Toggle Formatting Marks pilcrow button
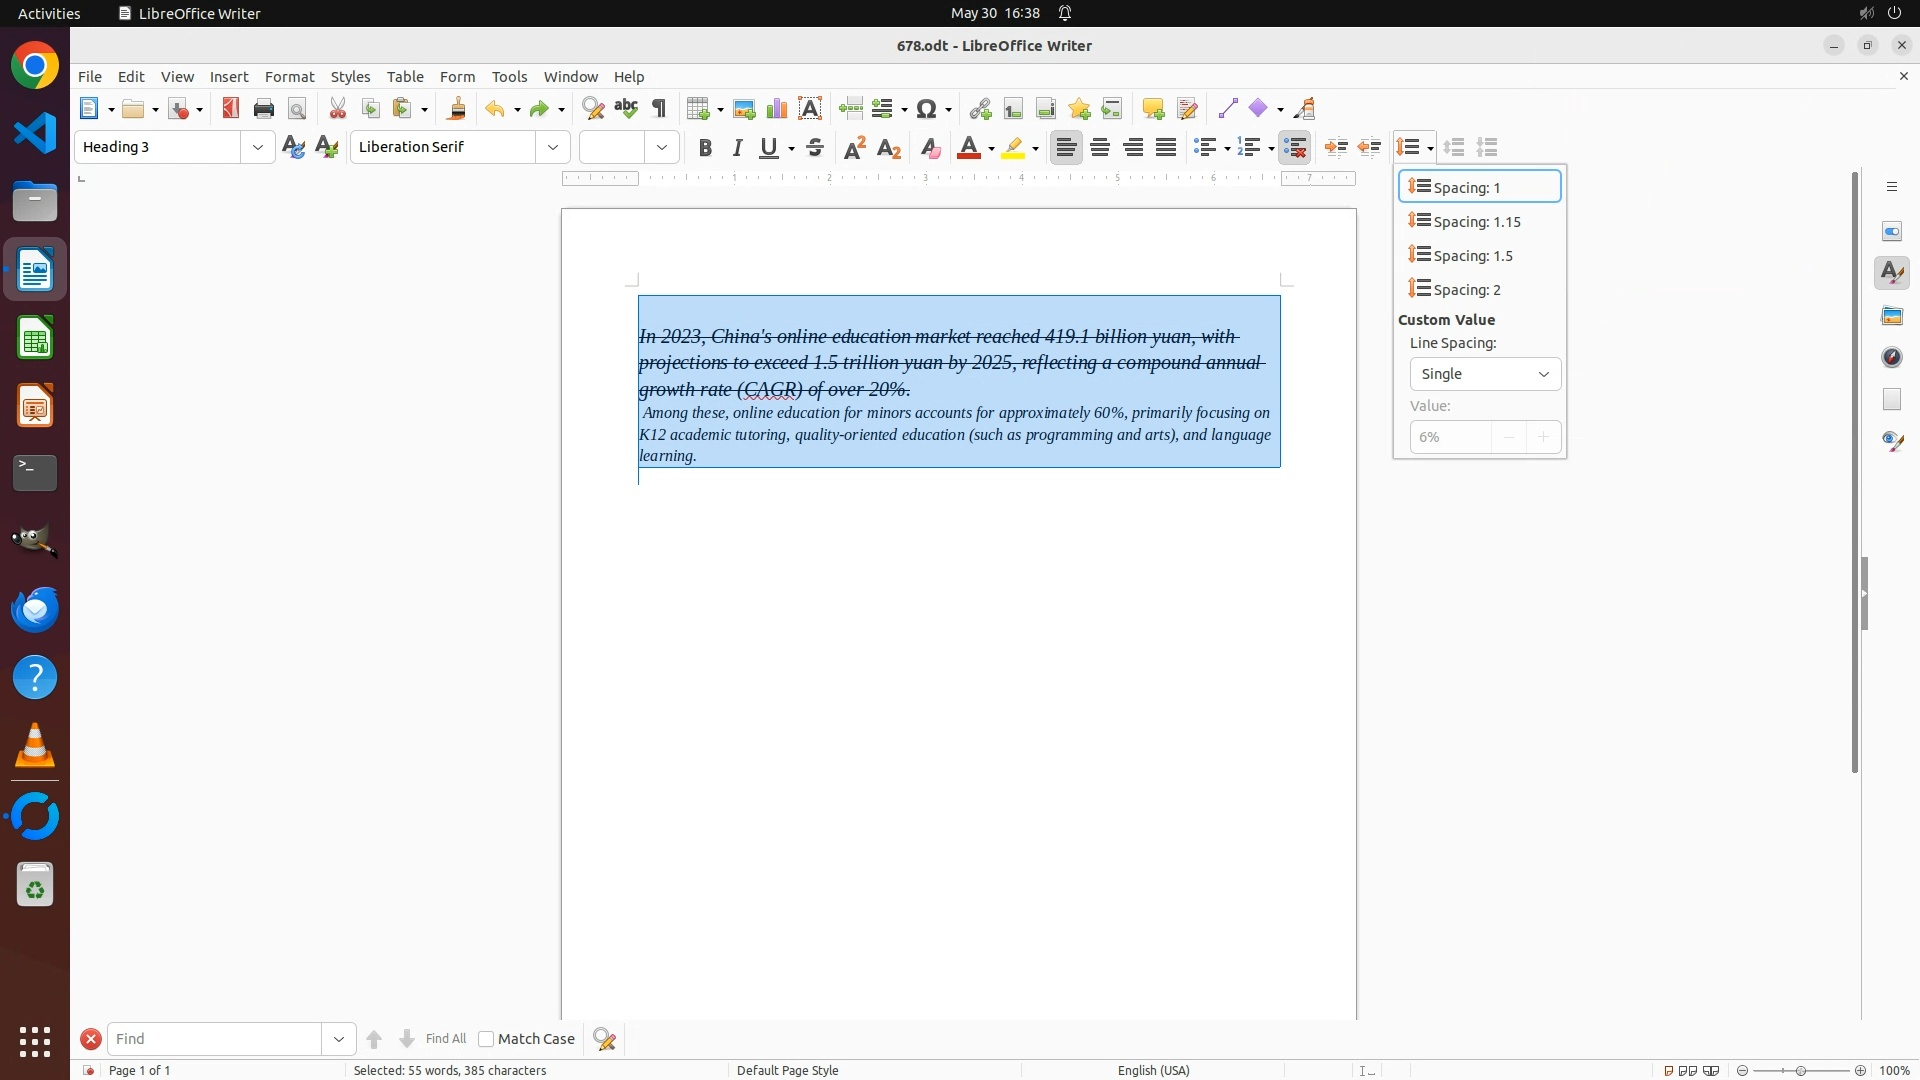The height and width of the screenshot is (1080, 1920). coord(659,109)
